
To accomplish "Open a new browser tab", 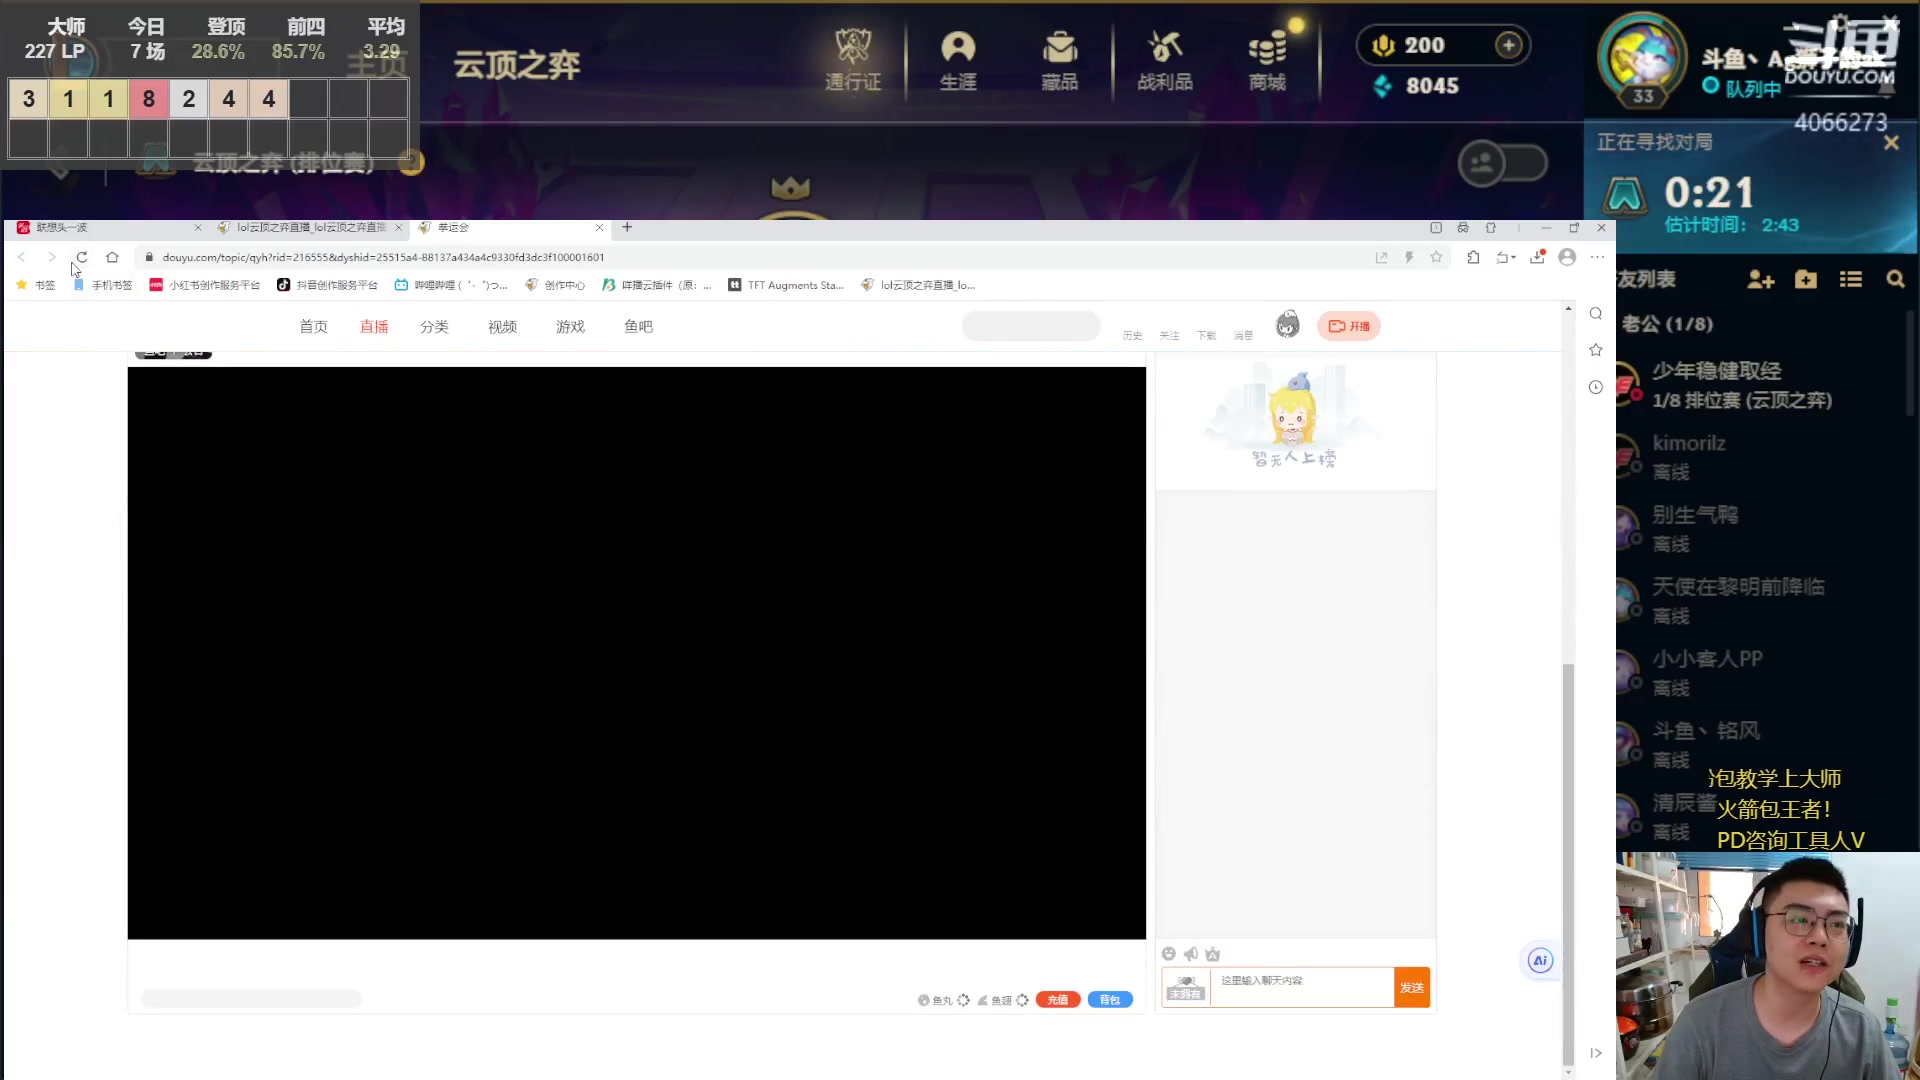I will click(x=627, y=227).
